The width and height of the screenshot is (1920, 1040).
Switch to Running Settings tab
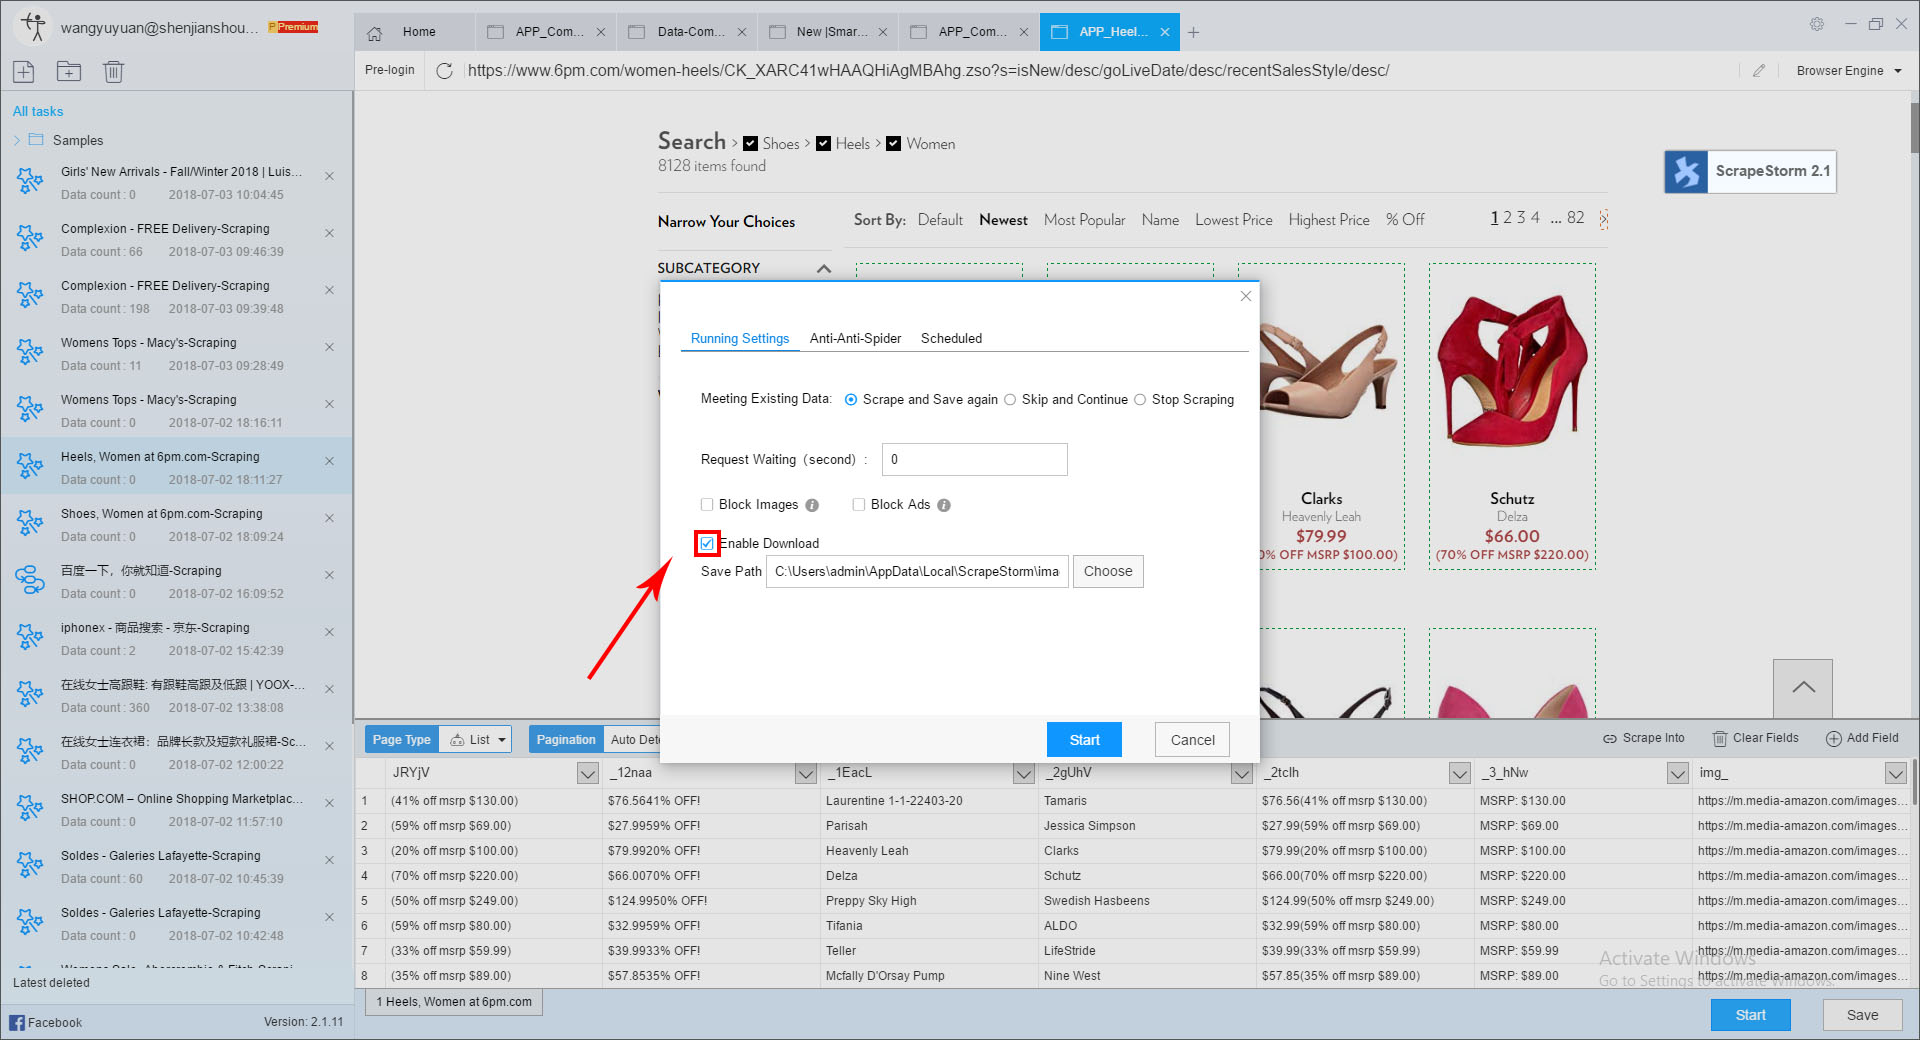[x=740, y=339]
